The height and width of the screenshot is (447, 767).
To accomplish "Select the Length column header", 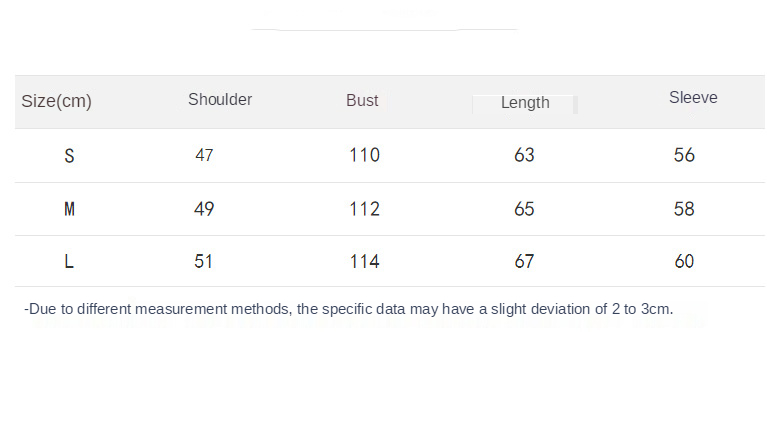I will coord(525,103).
